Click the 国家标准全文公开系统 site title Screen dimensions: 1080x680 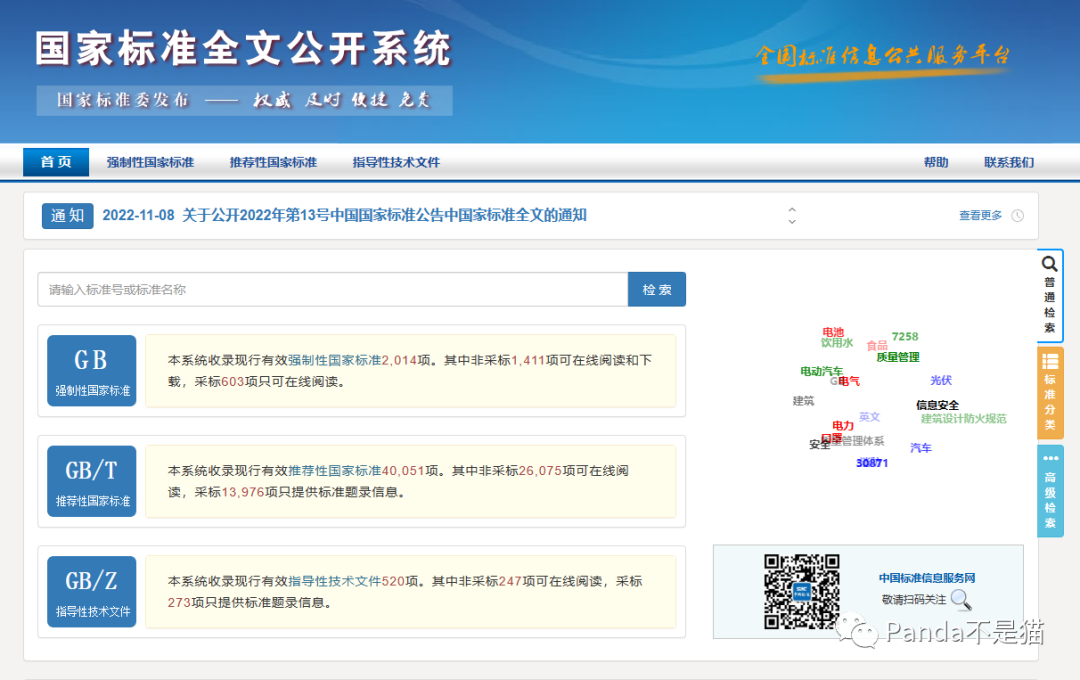(x=244, y=48)
